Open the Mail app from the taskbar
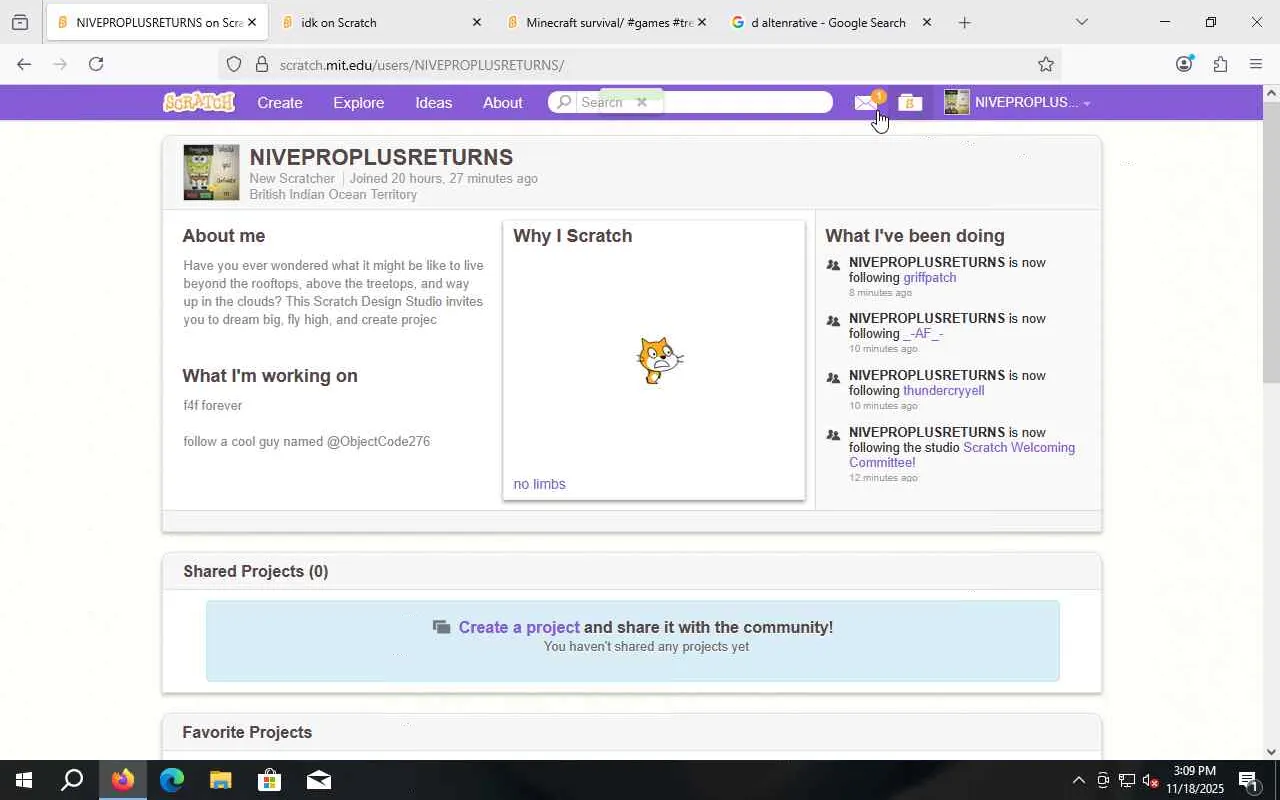 tap(319, 780)
